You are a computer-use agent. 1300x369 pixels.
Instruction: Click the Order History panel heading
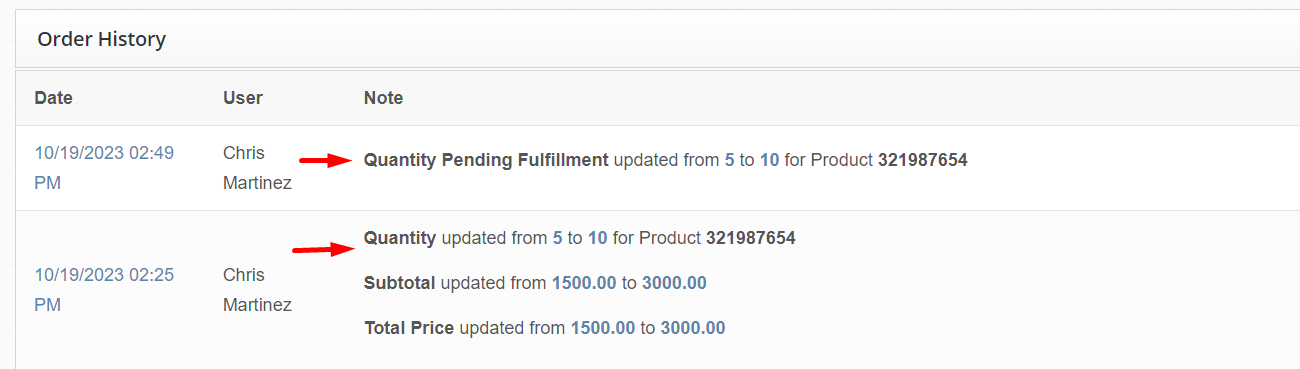(101, 39)
